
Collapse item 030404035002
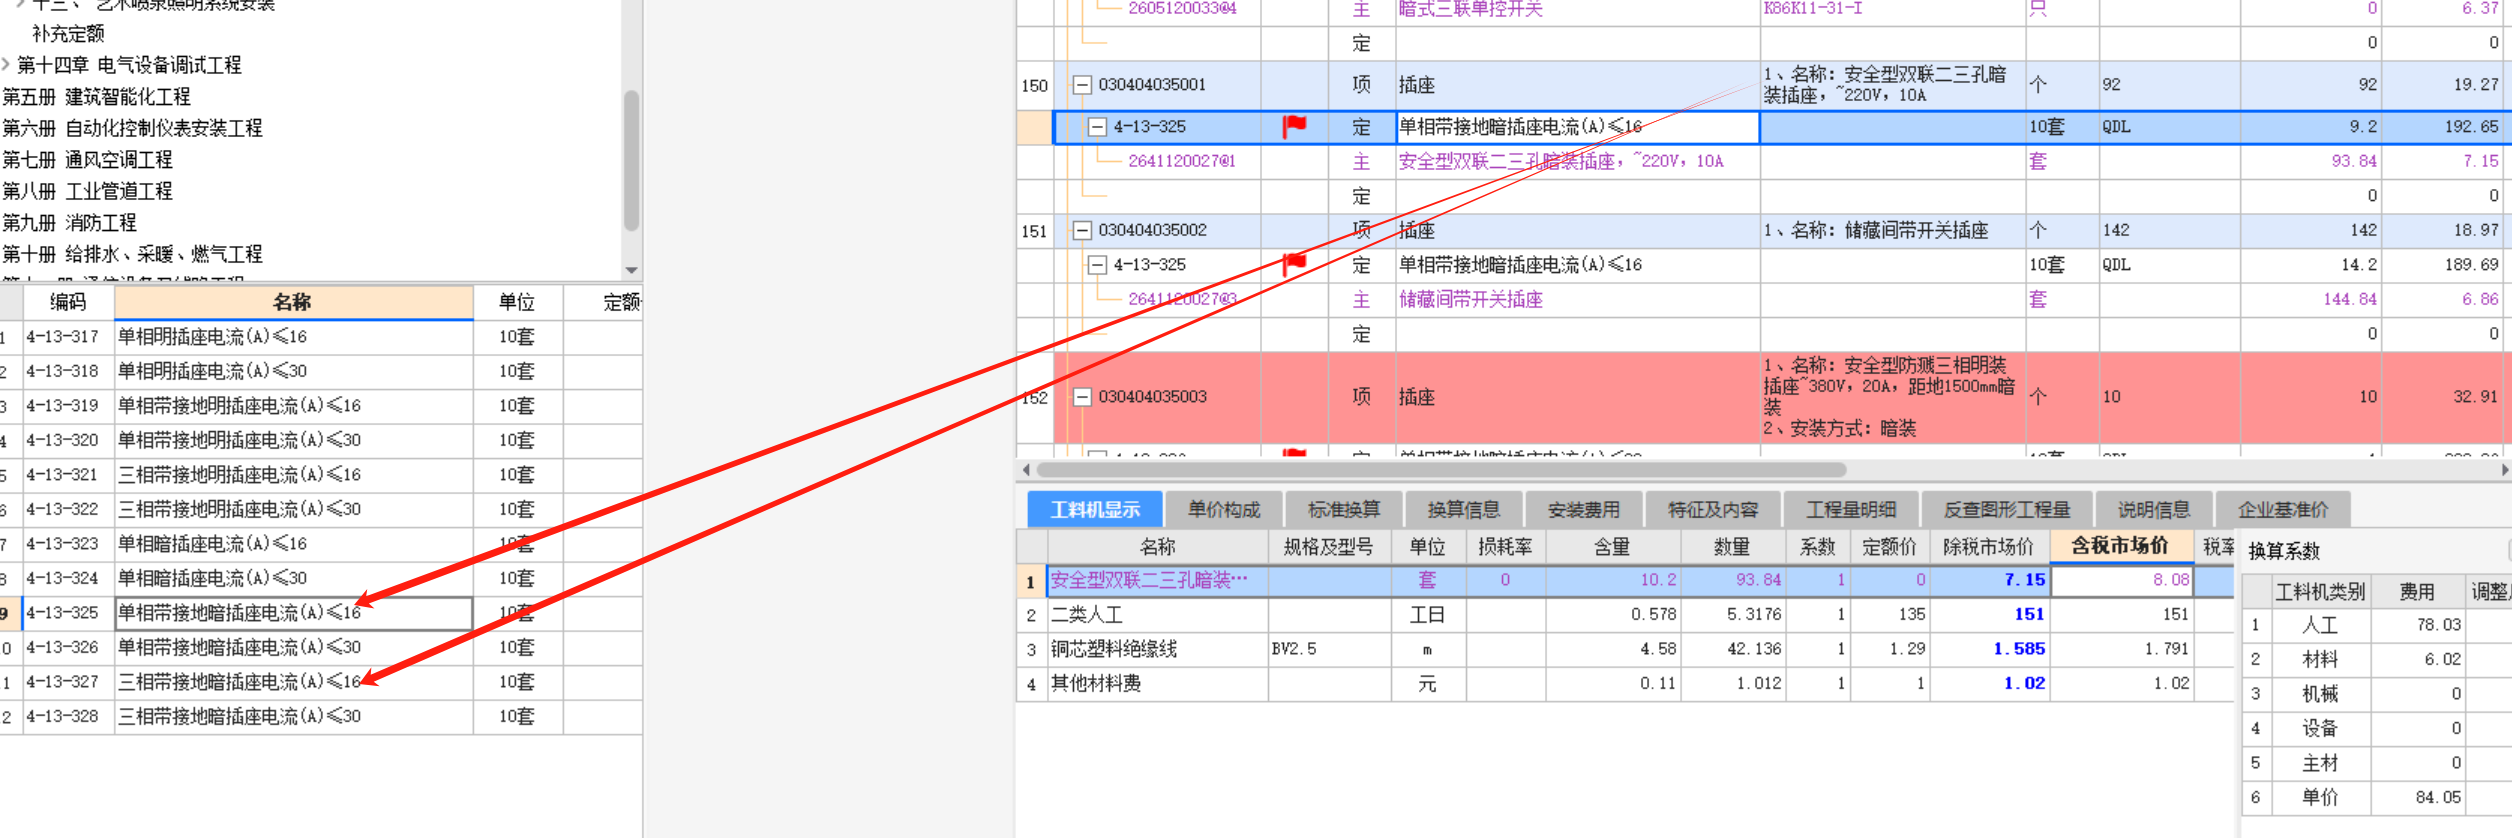tap(1082, 230)
